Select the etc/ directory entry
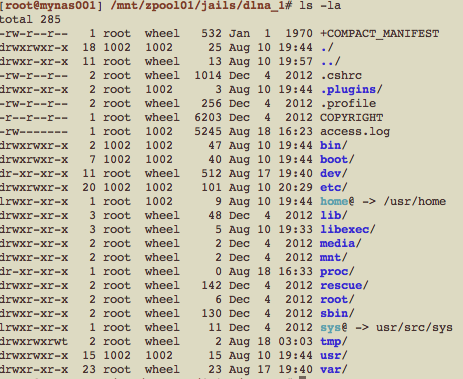463x379 pixels. tap(334, 188)
